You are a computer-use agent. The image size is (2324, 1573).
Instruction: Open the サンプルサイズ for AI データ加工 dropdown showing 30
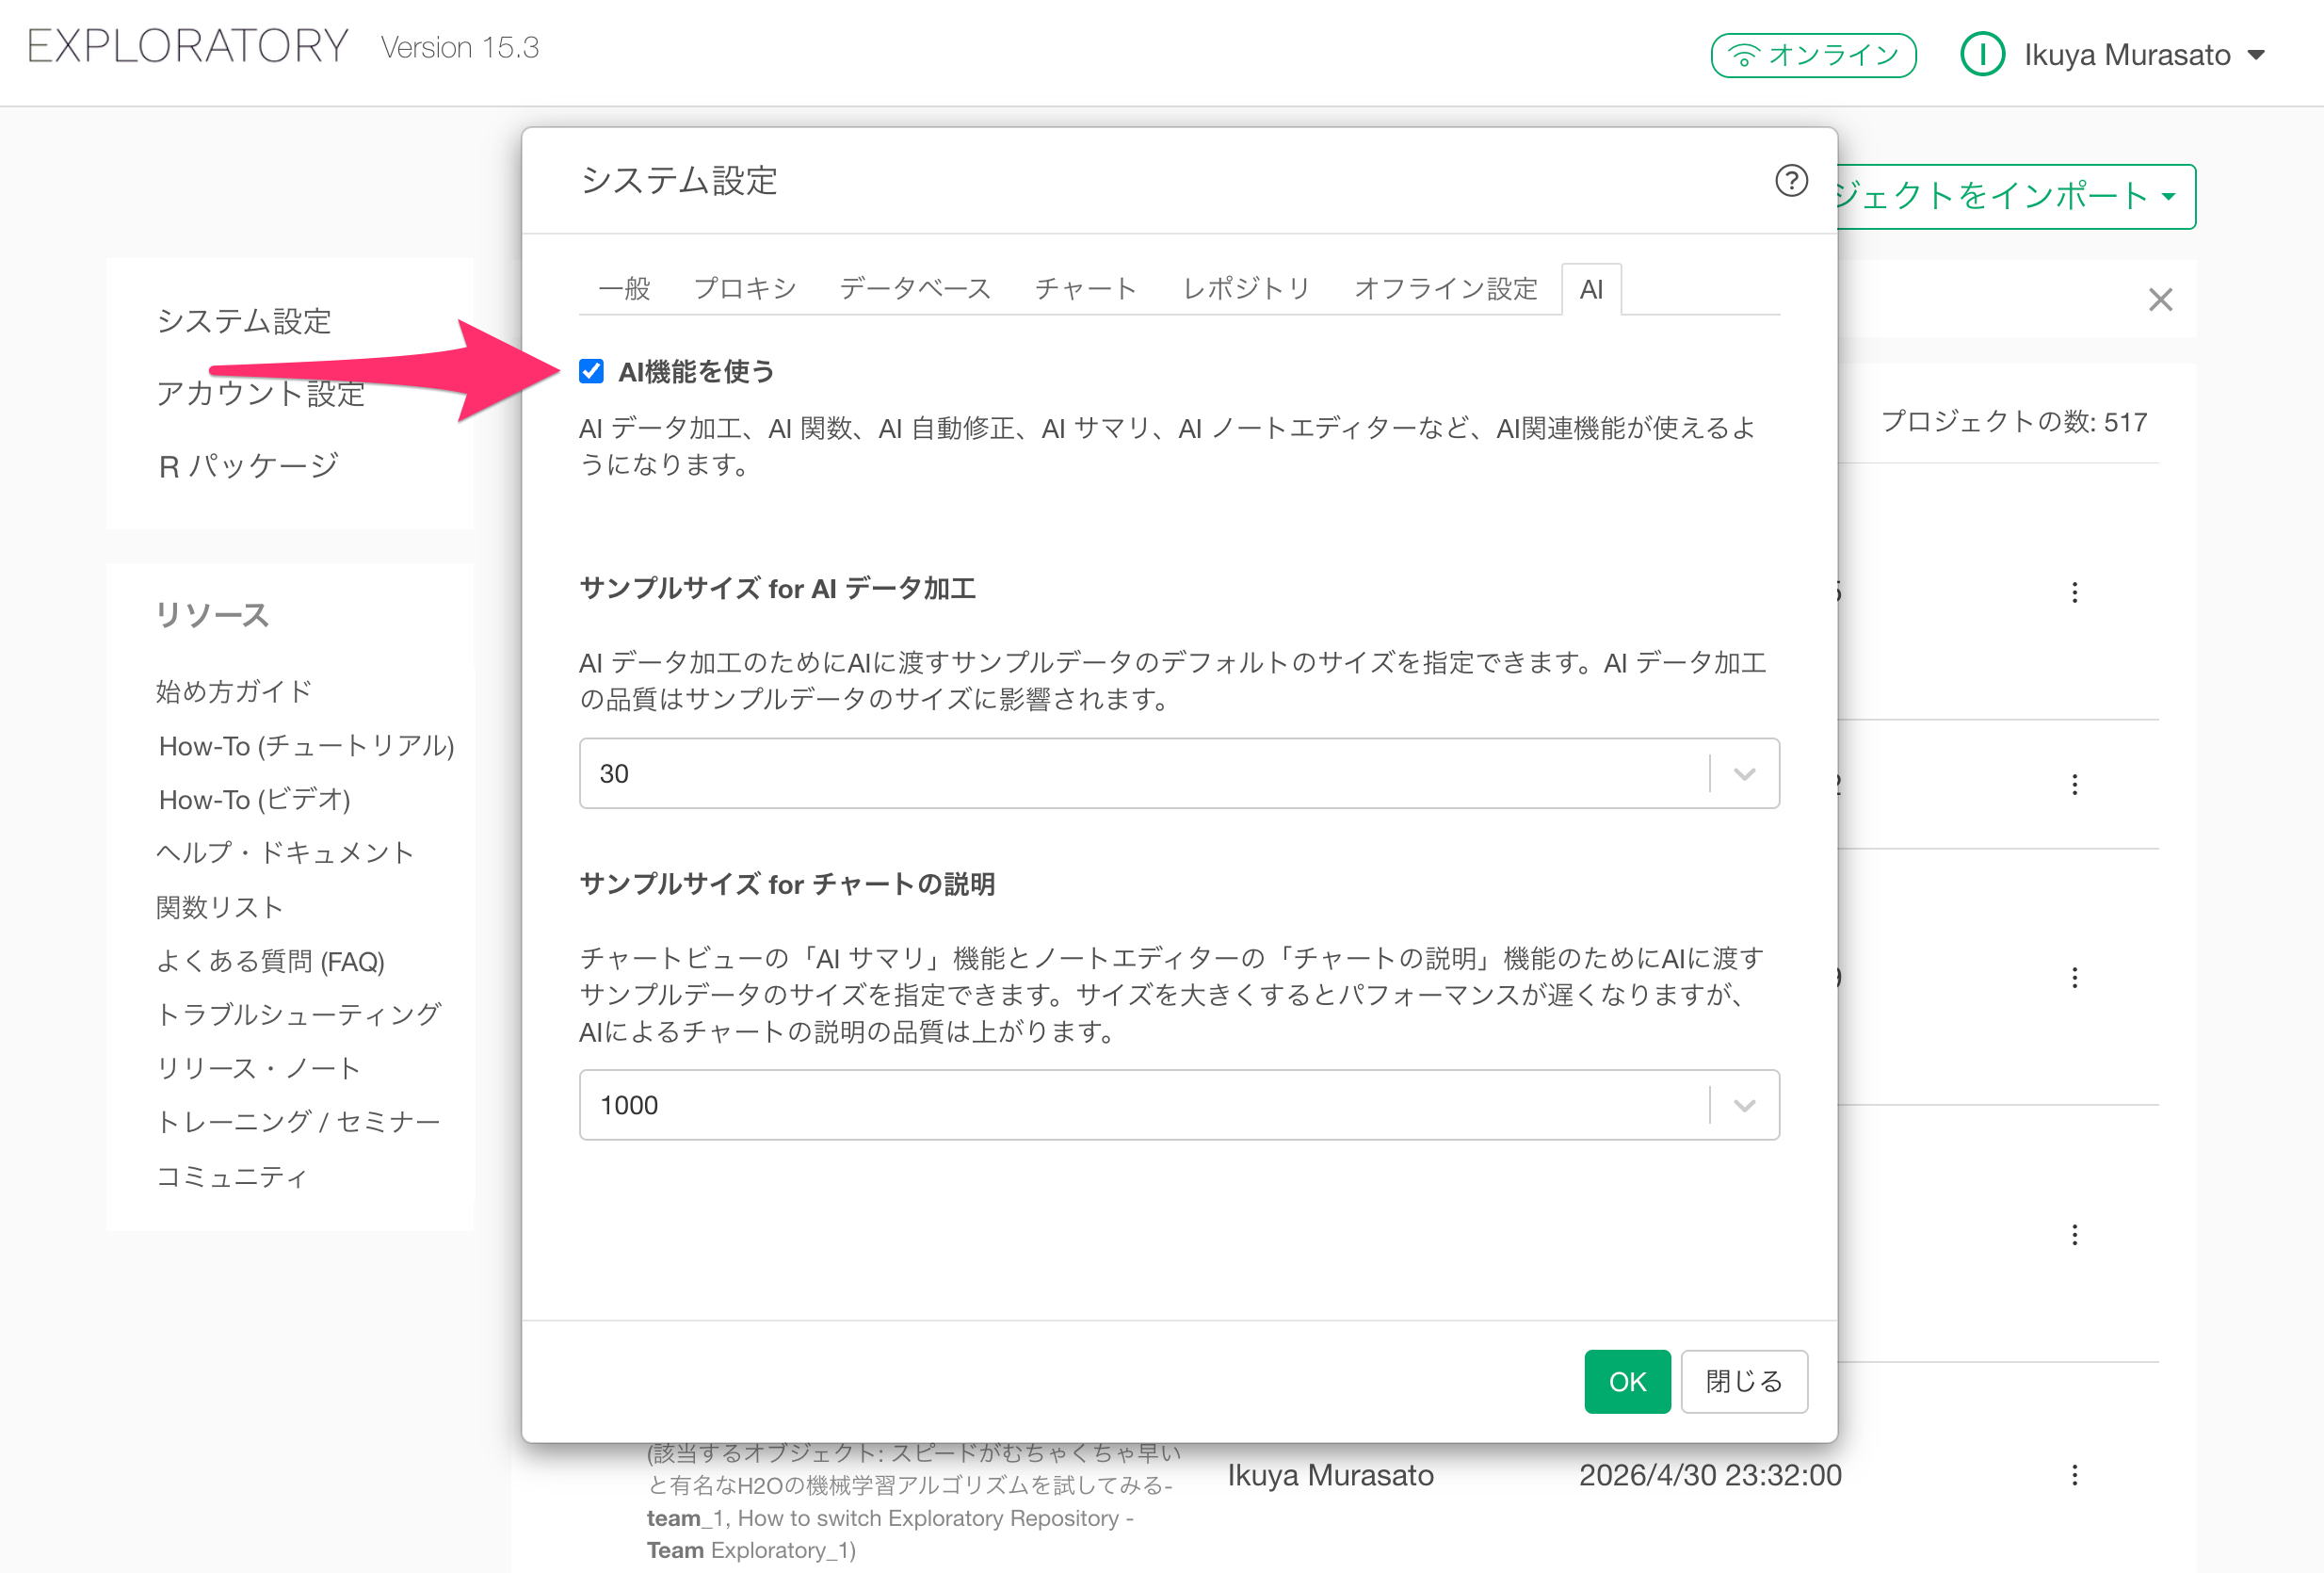pyautogui.click(x=1179, y=773)
